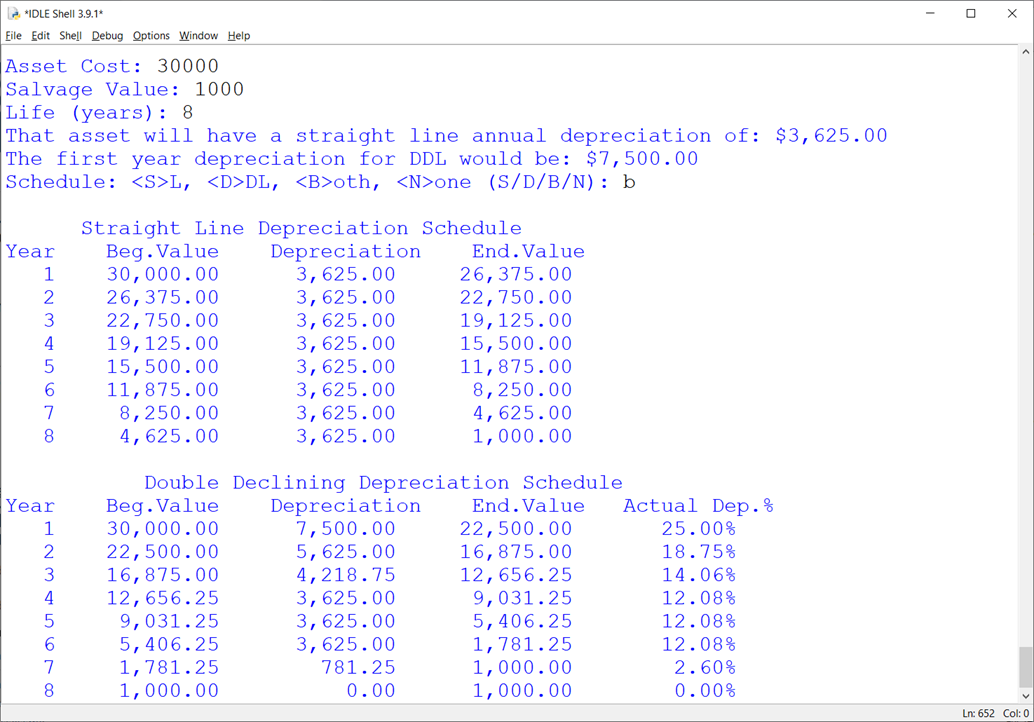The width and height of the screenshot is (1034, 722).
Task: Click depreciation 5,625.00 in double declining year 2
Action: [346, 552]
